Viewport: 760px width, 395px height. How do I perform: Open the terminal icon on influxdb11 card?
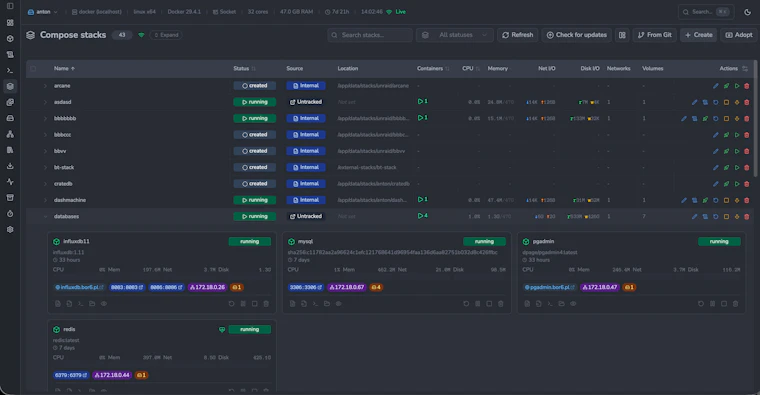click(x=80, y=304)
